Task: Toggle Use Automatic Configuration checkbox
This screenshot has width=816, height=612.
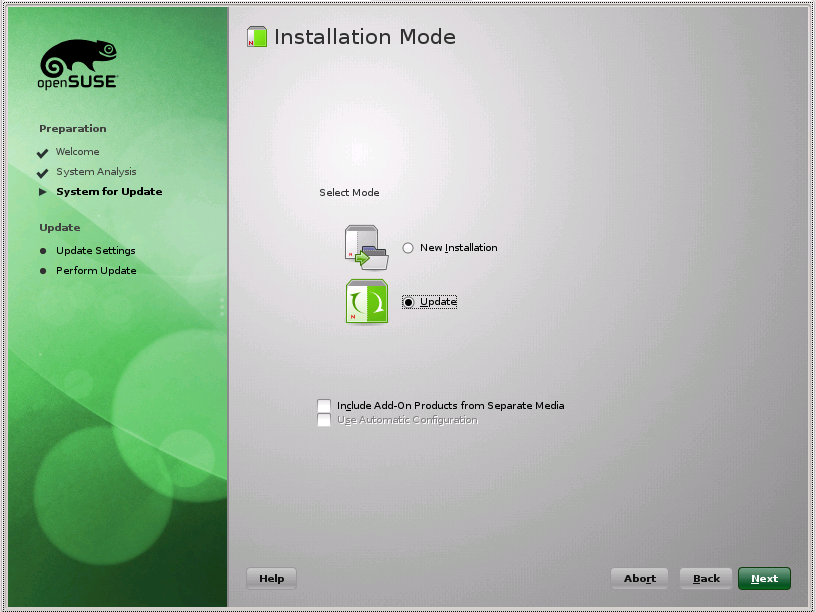Action: point(324,419)
